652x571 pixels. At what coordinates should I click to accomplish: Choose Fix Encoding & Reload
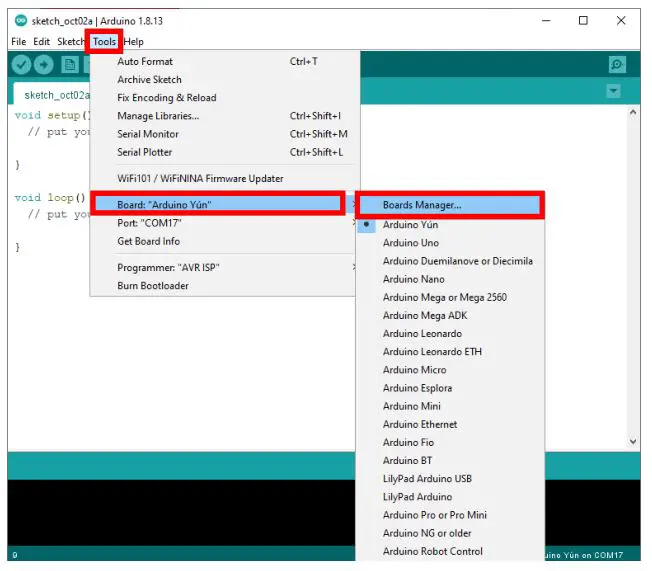click(225, 98)
